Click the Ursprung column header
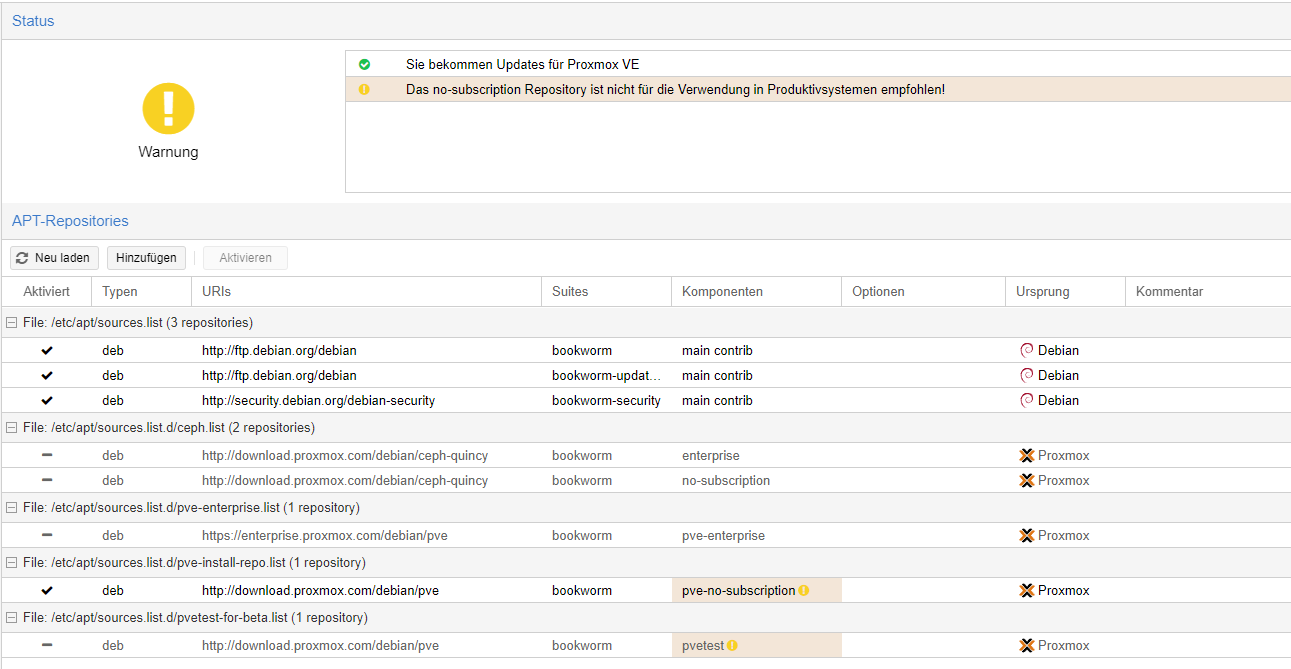The height and width of the screenshot is (669, 1291). point(1042,292)
